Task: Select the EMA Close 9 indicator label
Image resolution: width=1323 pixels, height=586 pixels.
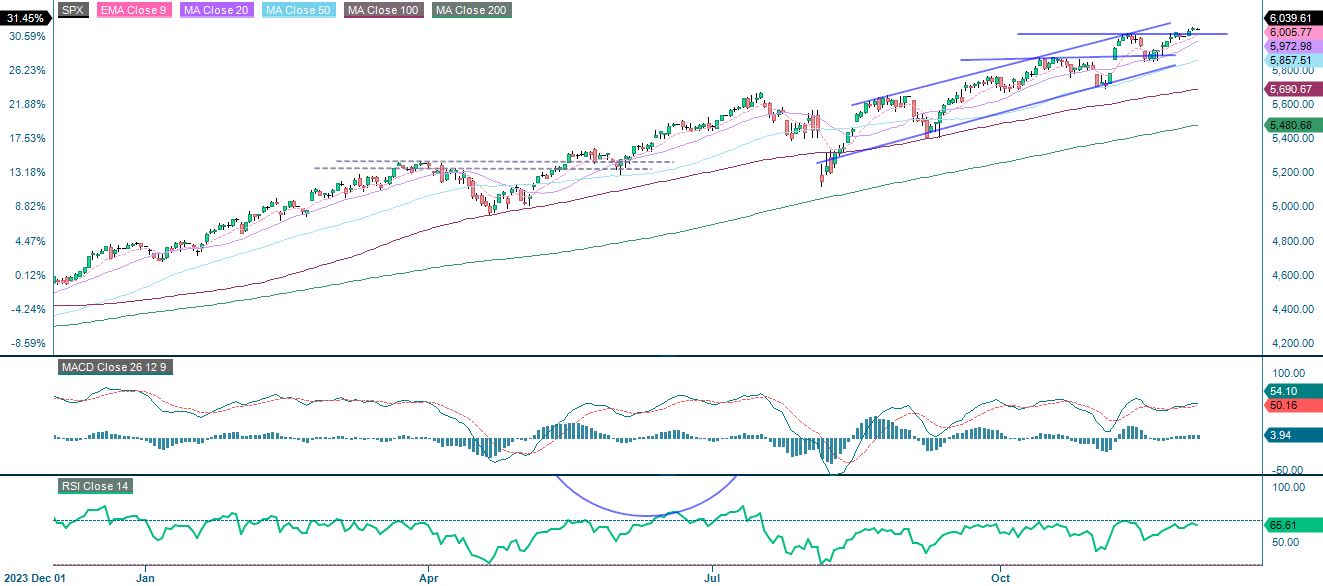Action: pos(133,10)
